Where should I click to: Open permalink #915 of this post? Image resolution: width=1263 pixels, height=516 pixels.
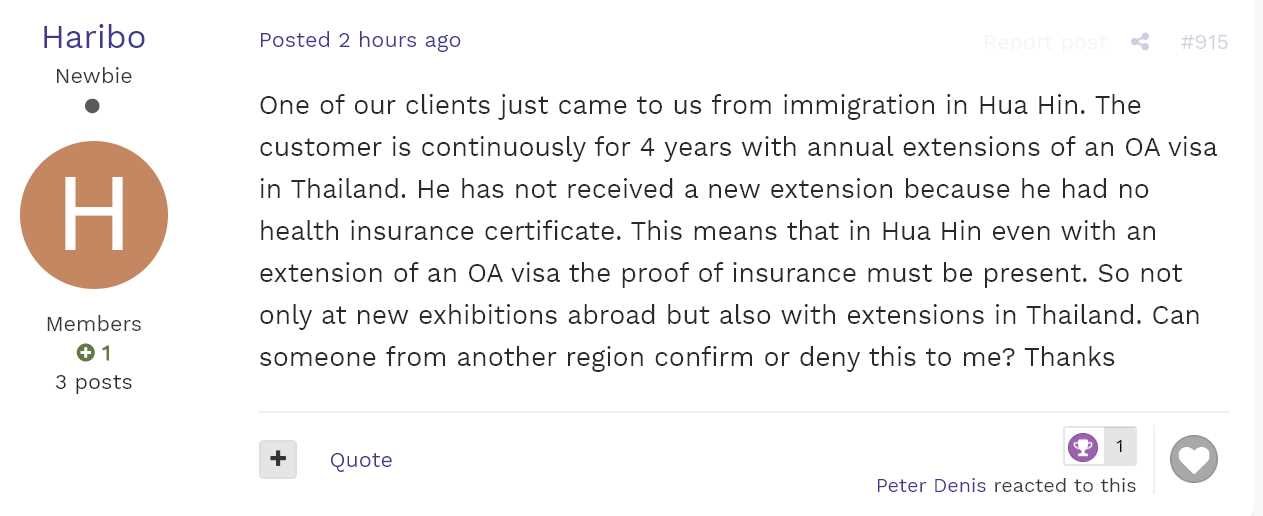click(x=1204, y=42)
